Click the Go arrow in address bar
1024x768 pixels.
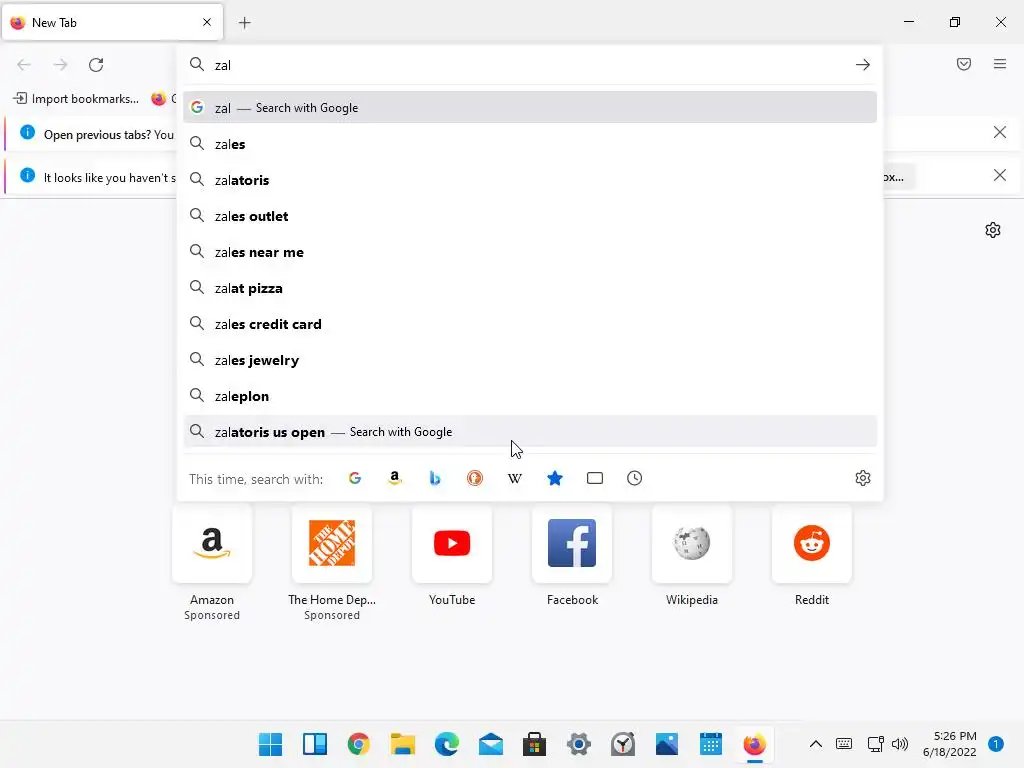tap(863, 65)
